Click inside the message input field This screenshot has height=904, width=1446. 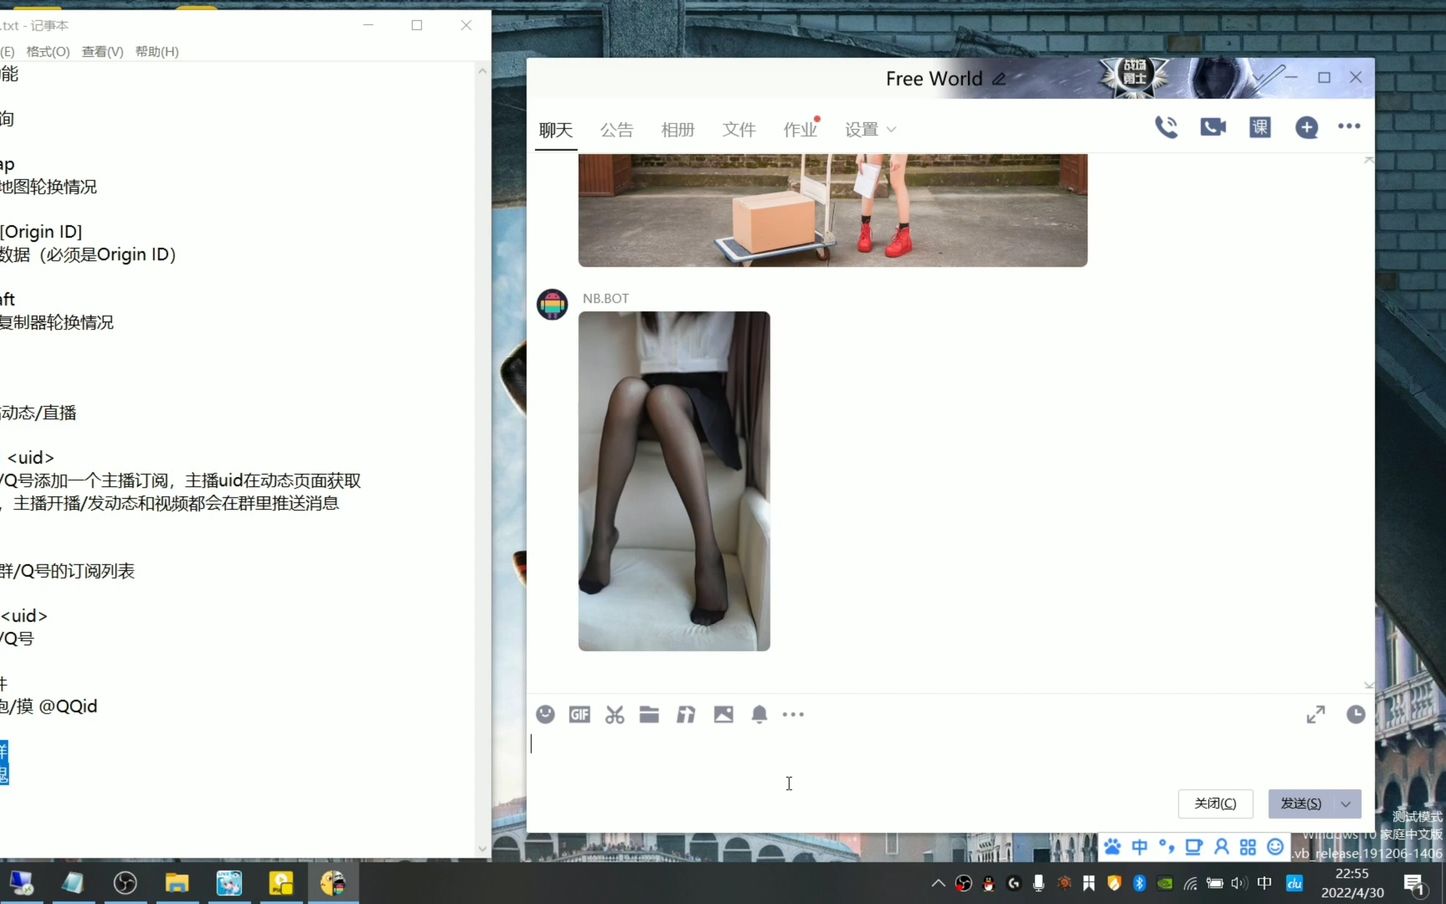point(900,760)
